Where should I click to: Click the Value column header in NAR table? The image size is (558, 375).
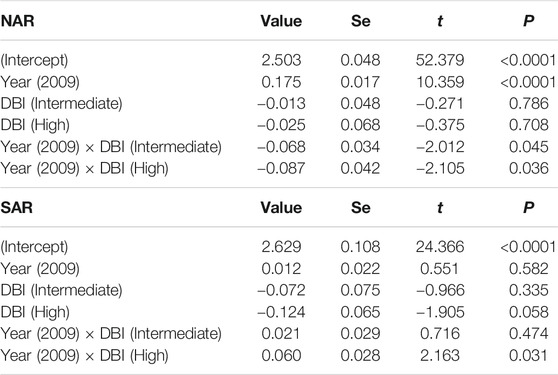click(281, 21)
